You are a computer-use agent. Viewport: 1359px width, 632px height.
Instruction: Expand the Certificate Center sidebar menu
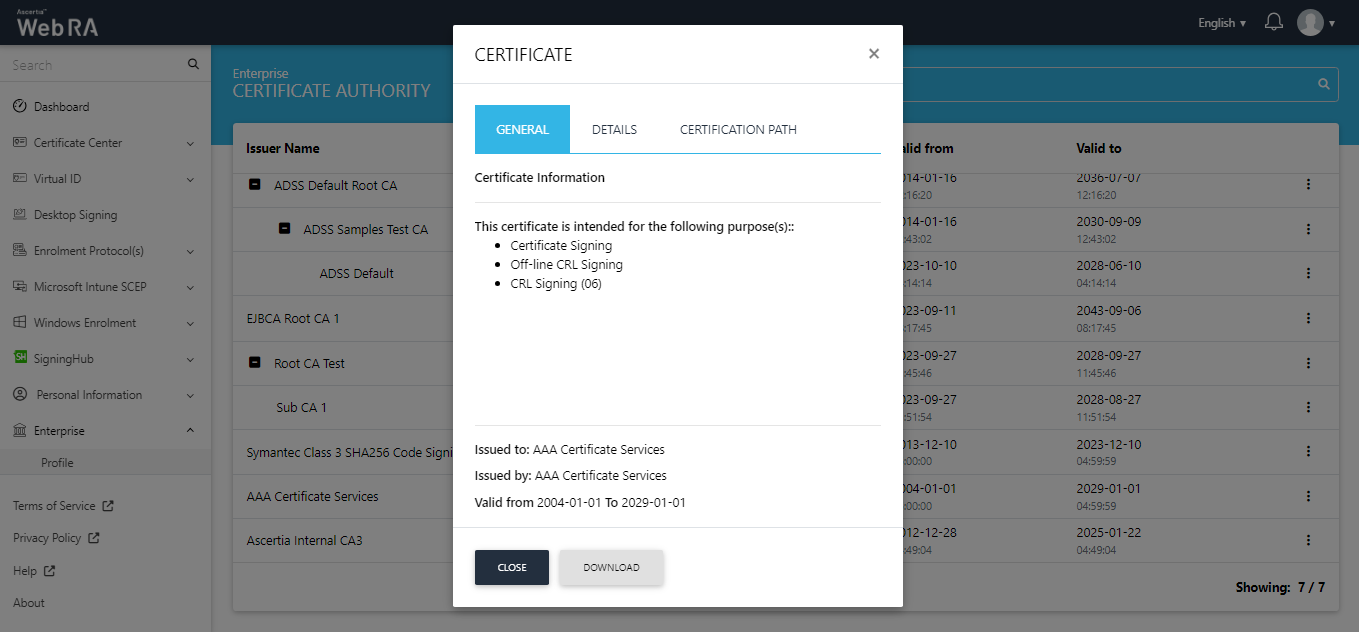[x=190, y=143]
